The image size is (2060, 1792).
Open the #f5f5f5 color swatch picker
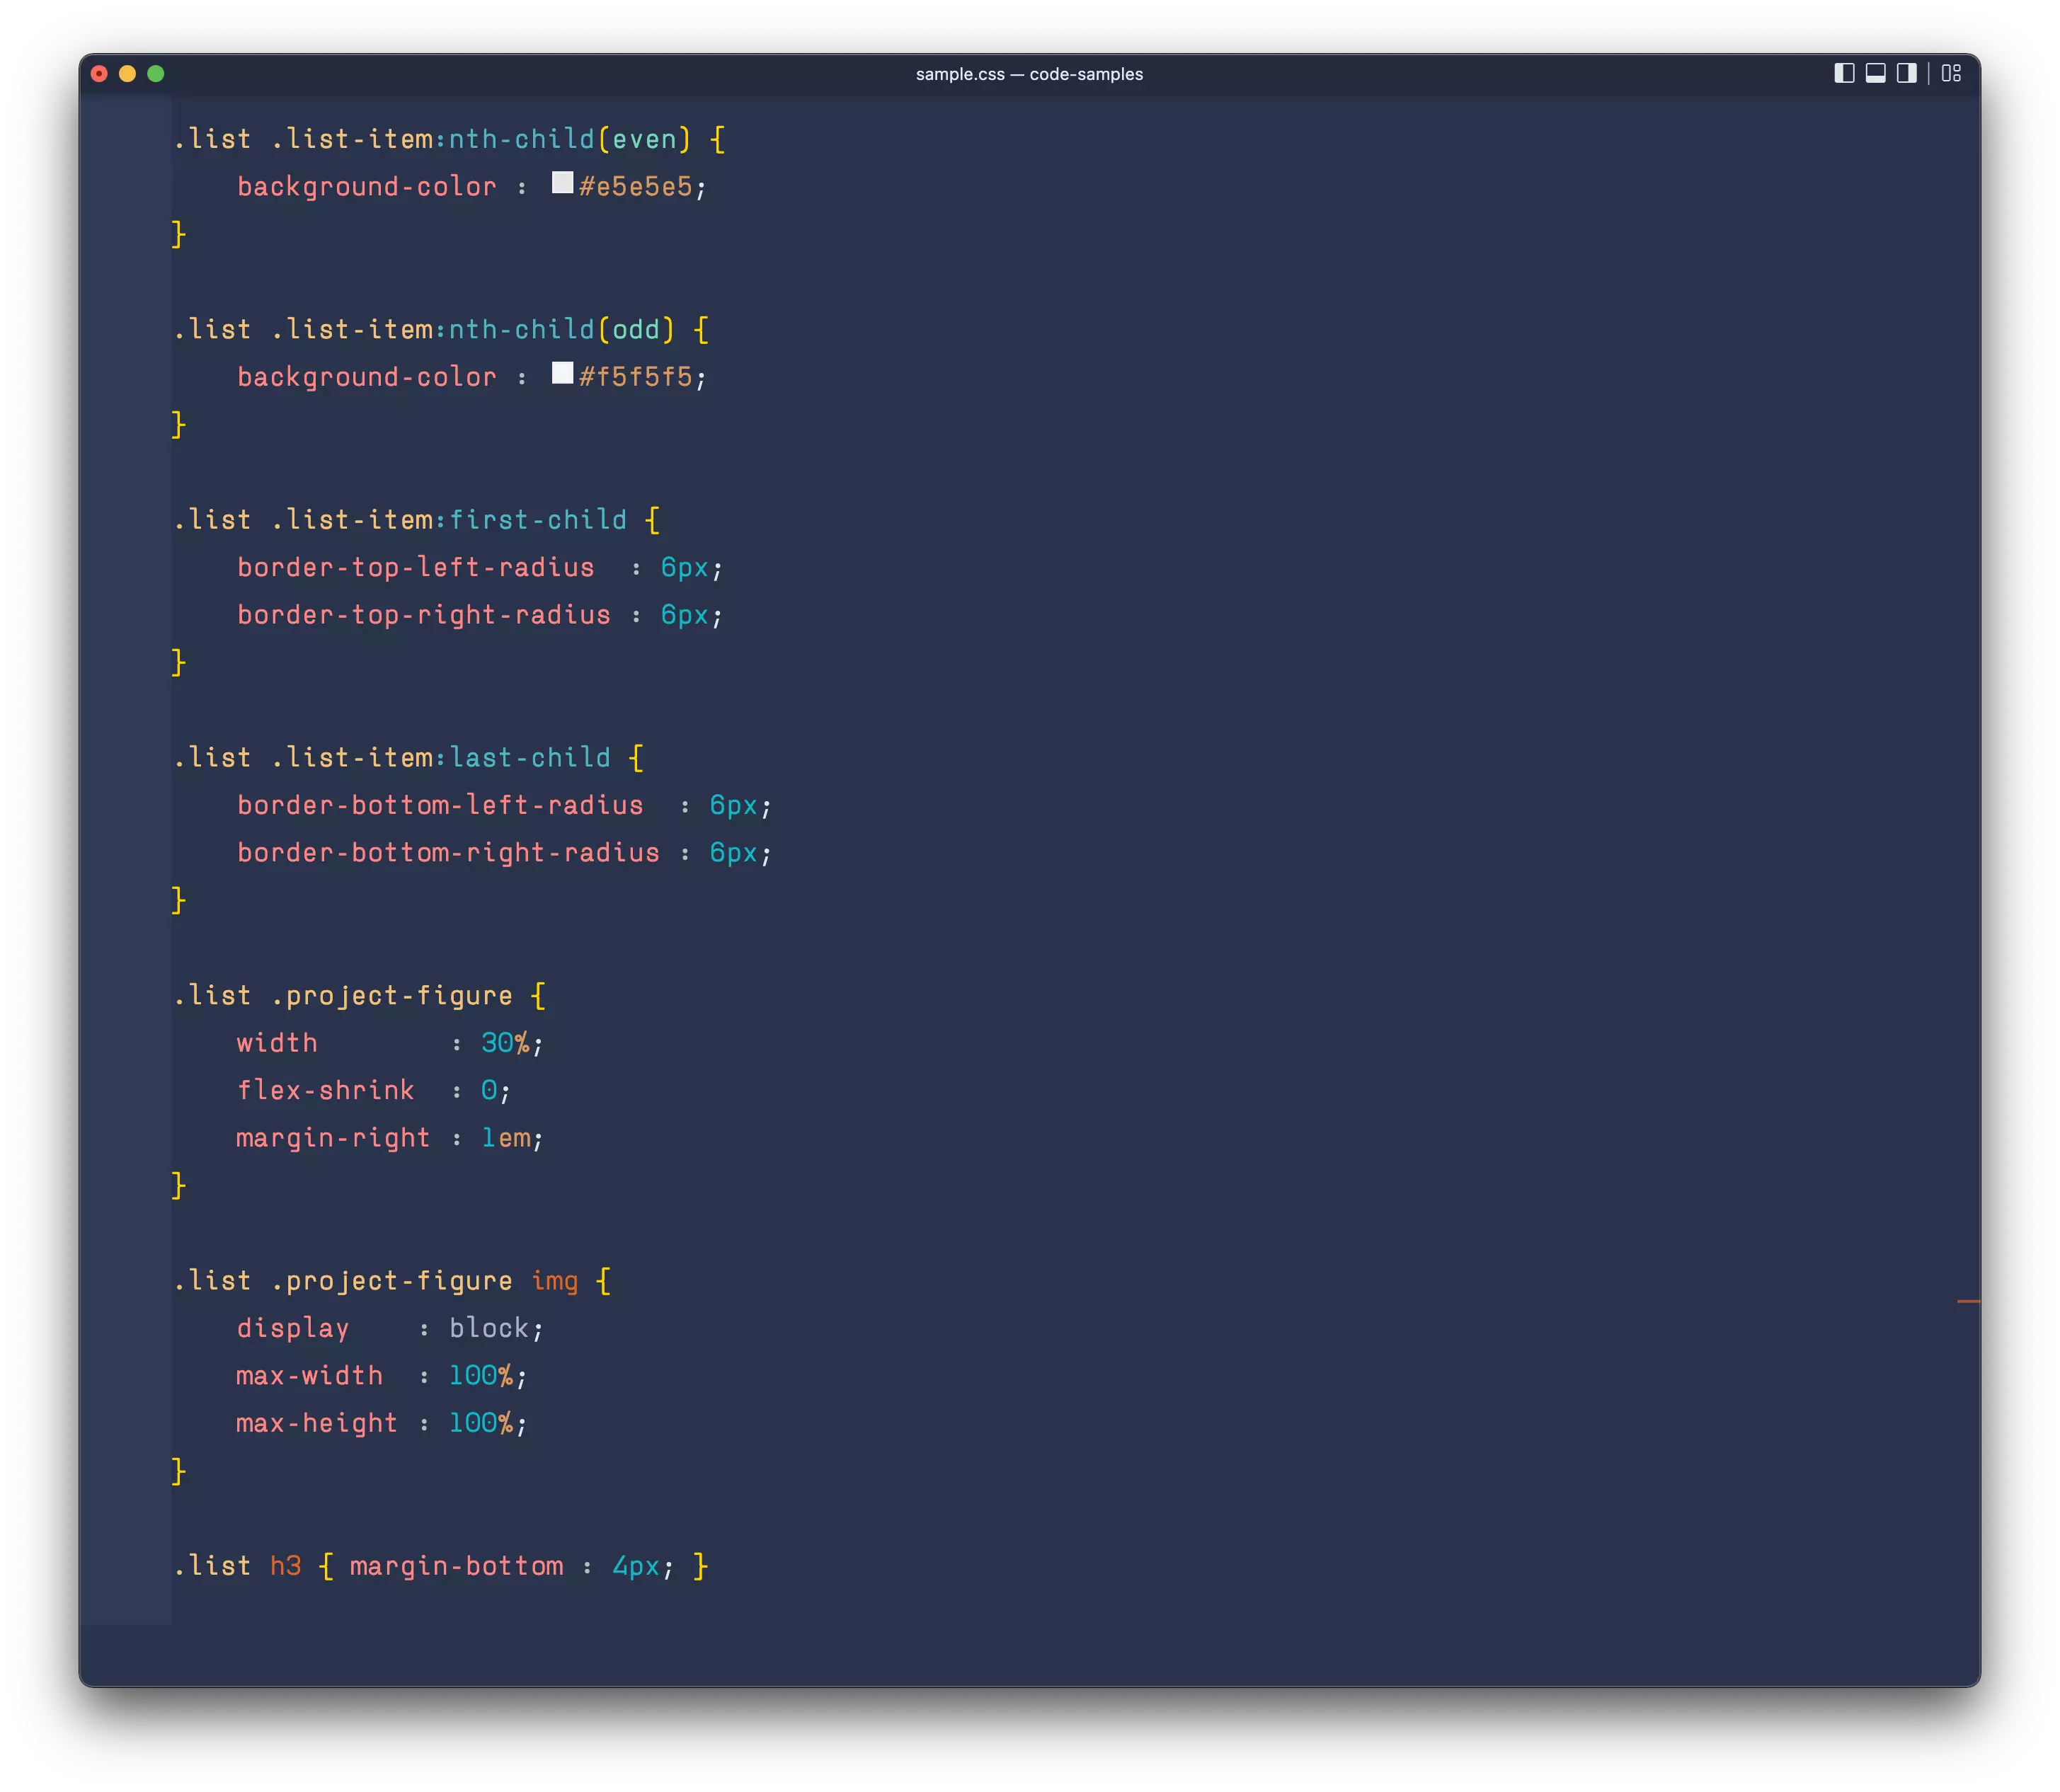[x=562, y=373]
